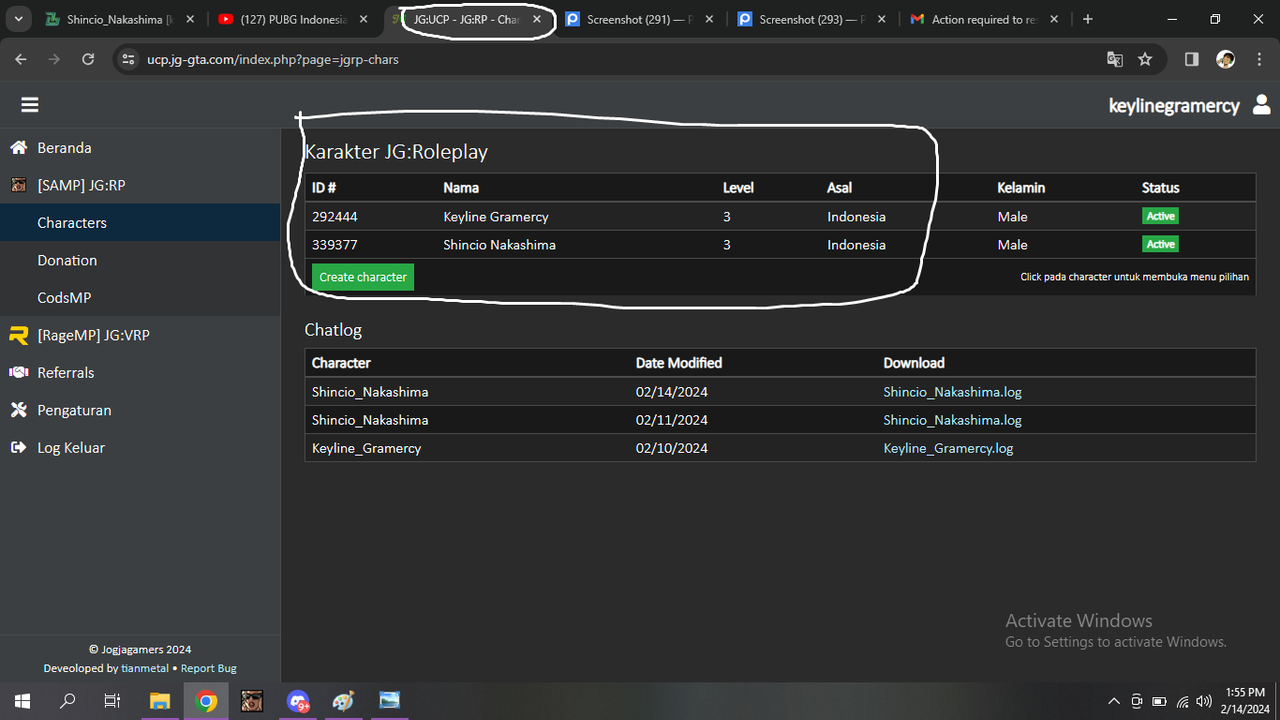1280x720 pixels.
Task: Click the user profile icon beside keylinegramercy
Action: 1261,105
